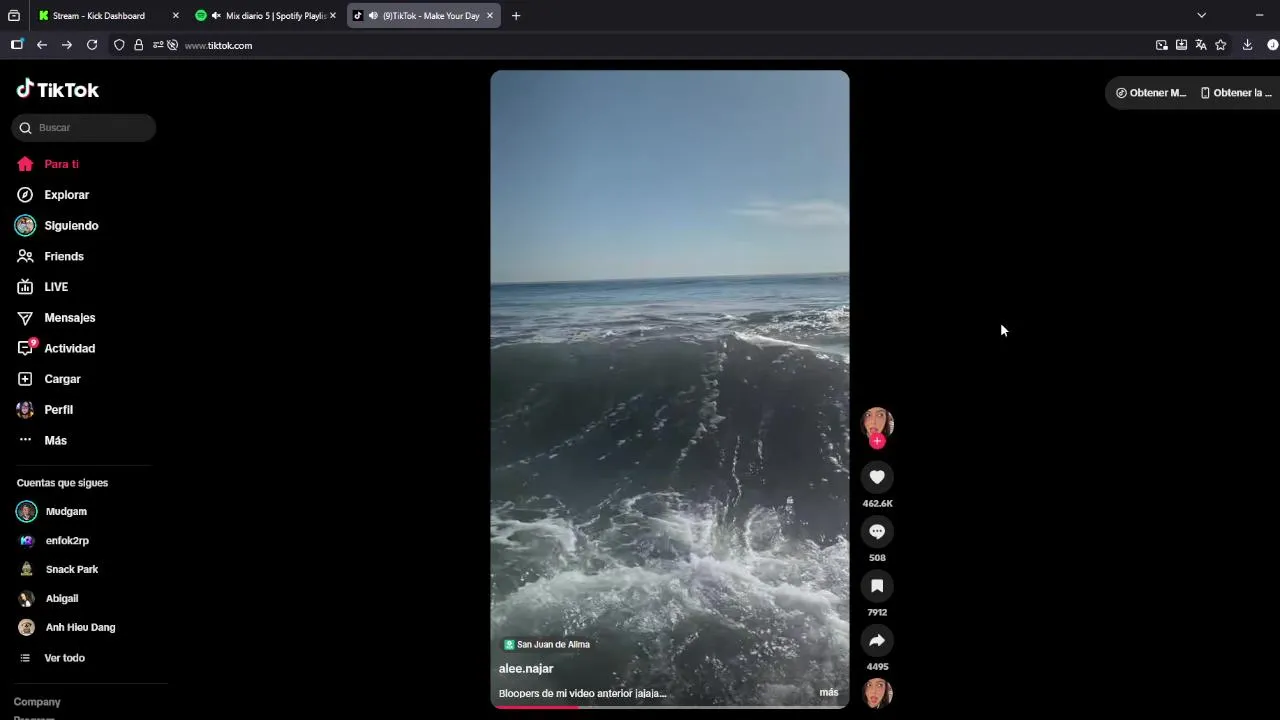Open Mudgam followed account
Viewport: 1280px width, 720px height.
tap(52, 512)
